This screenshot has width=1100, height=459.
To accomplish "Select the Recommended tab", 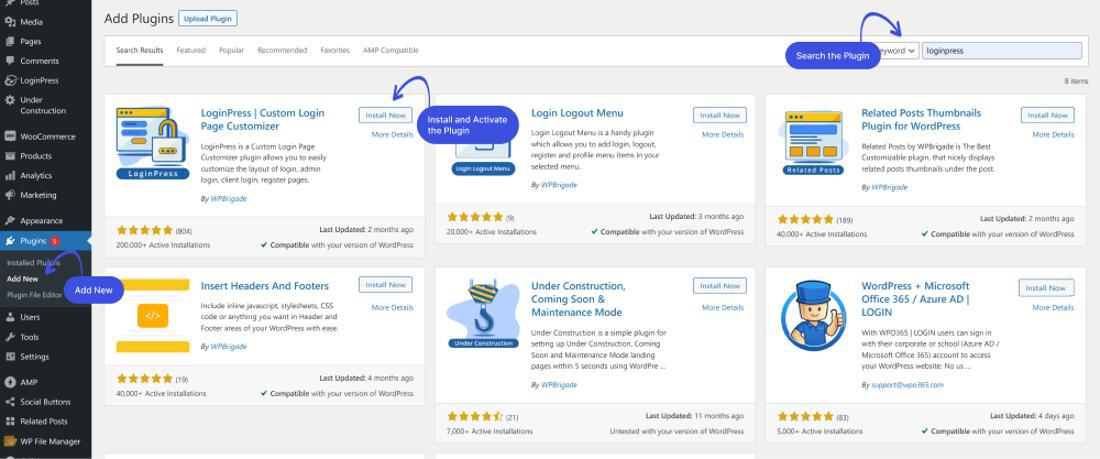I will coord(282,51).
